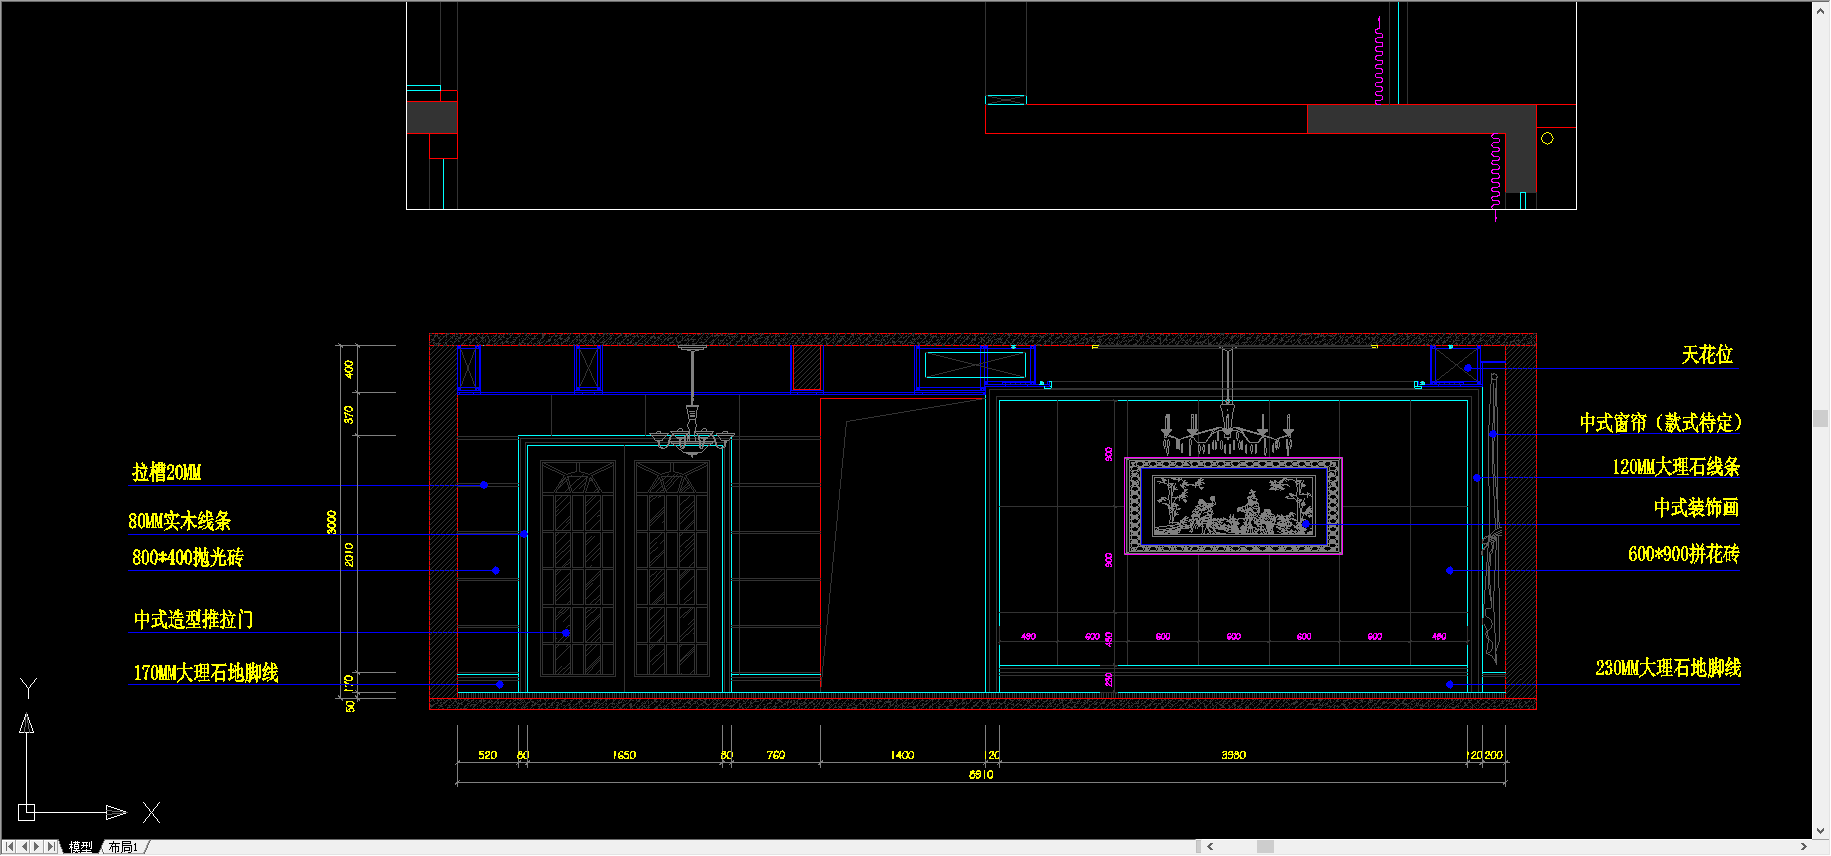This screenshot has width=1831, height=856.
Task: Click the vertical scrollbar thumb
Action: 1821,418
